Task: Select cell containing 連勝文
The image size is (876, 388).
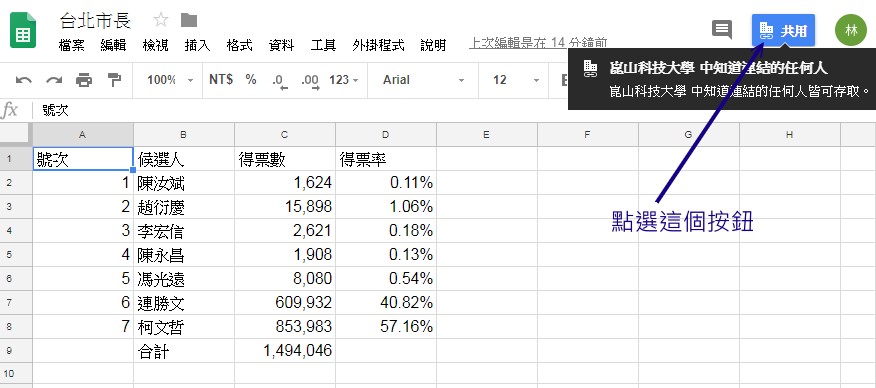Action: 184,303
